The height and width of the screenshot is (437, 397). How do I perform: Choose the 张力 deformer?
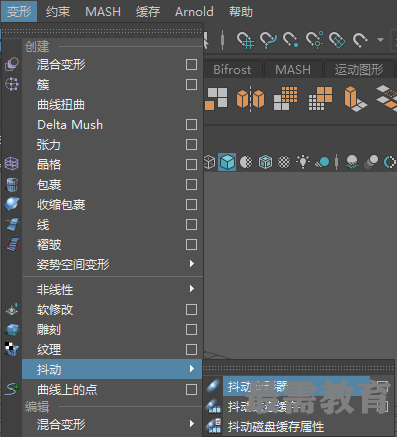coord(49,145)
